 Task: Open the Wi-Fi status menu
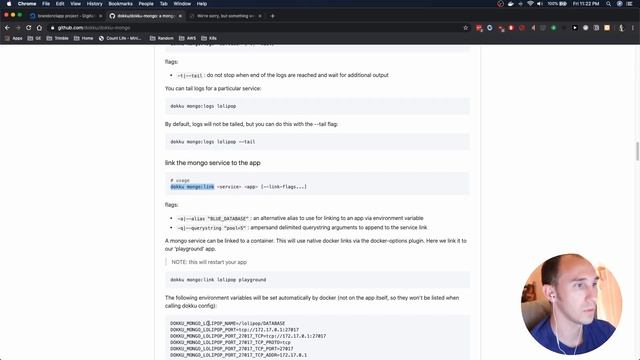tap(530, 4)
